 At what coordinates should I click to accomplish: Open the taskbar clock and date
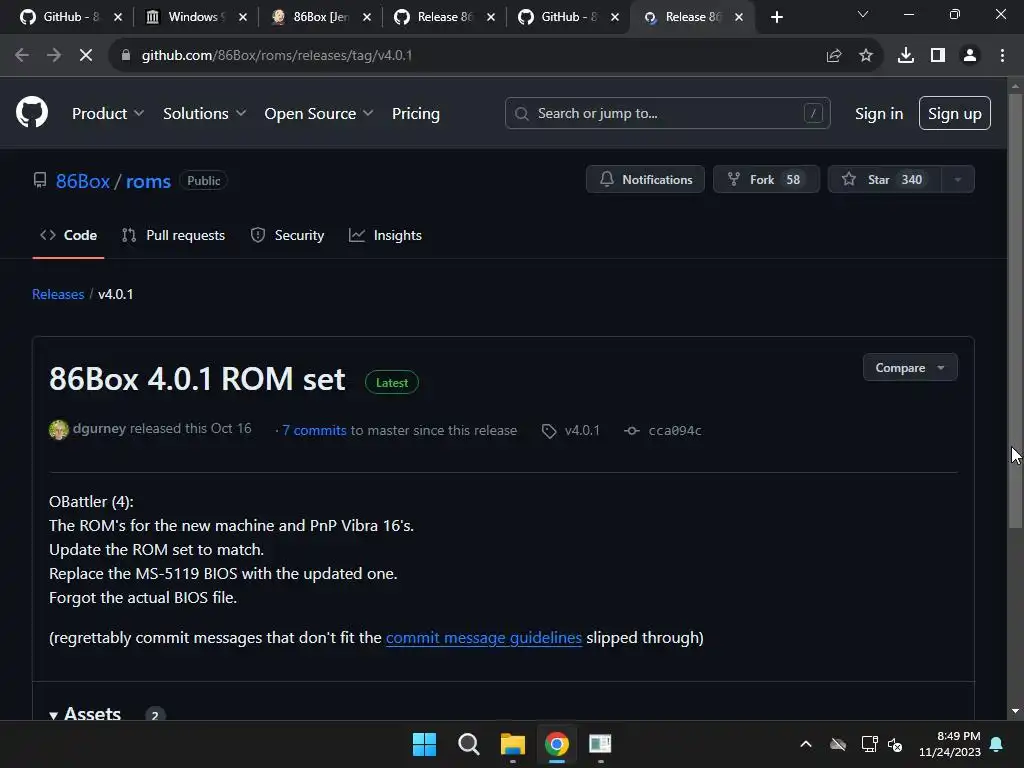950,744
